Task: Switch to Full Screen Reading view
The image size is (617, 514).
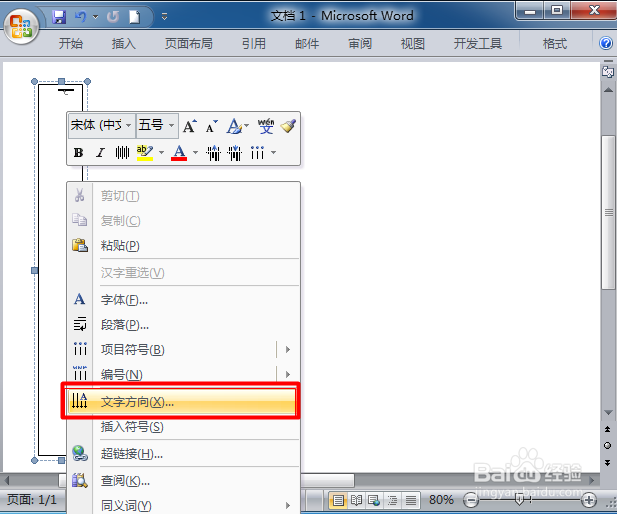Action: 356,500
